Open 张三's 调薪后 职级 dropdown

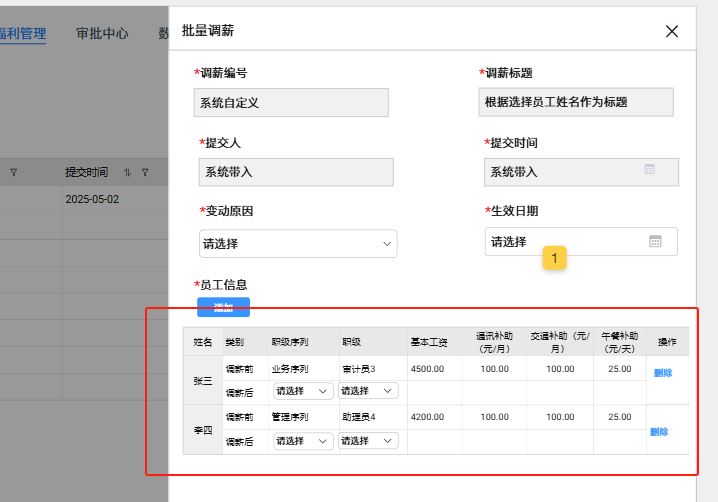tap(369, 391)
